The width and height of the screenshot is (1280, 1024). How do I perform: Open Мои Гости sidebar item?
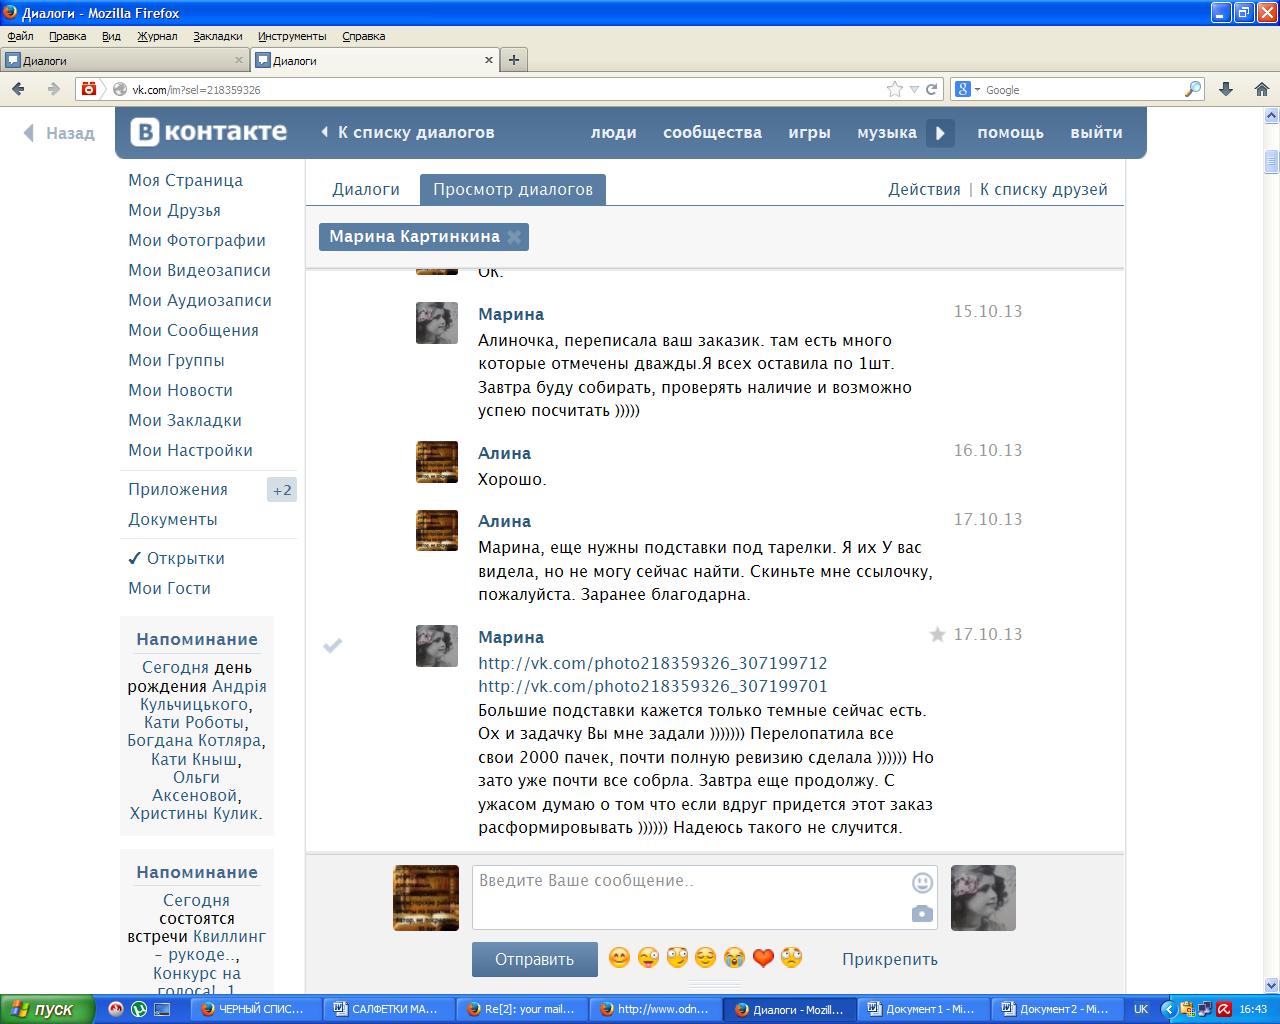pos(169,588)
